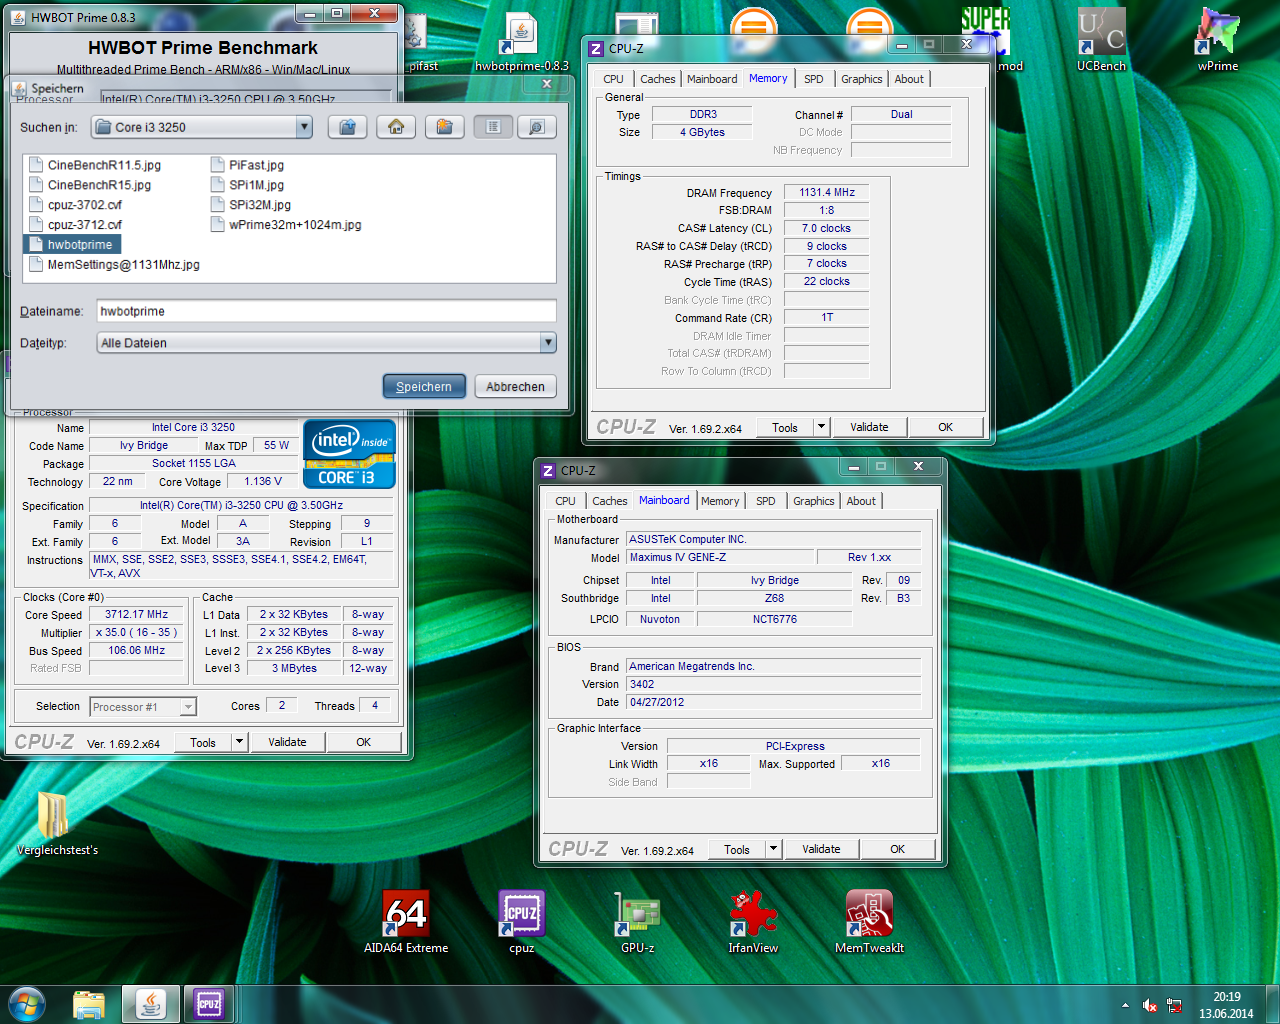Open AIDA64 Extreme desktop icon
The image size is (1280, 1024).
coord(406,922)
